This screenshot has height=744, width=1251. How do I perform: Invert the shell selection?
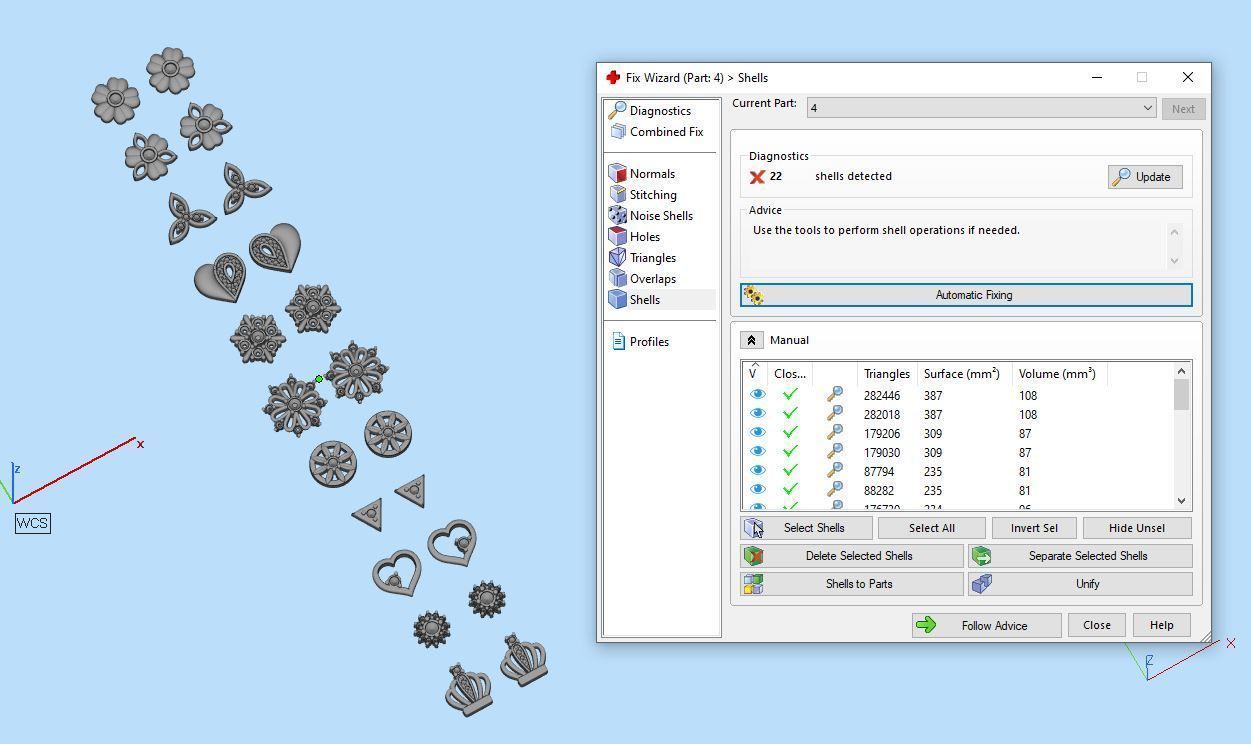[x=1034, y=528]
